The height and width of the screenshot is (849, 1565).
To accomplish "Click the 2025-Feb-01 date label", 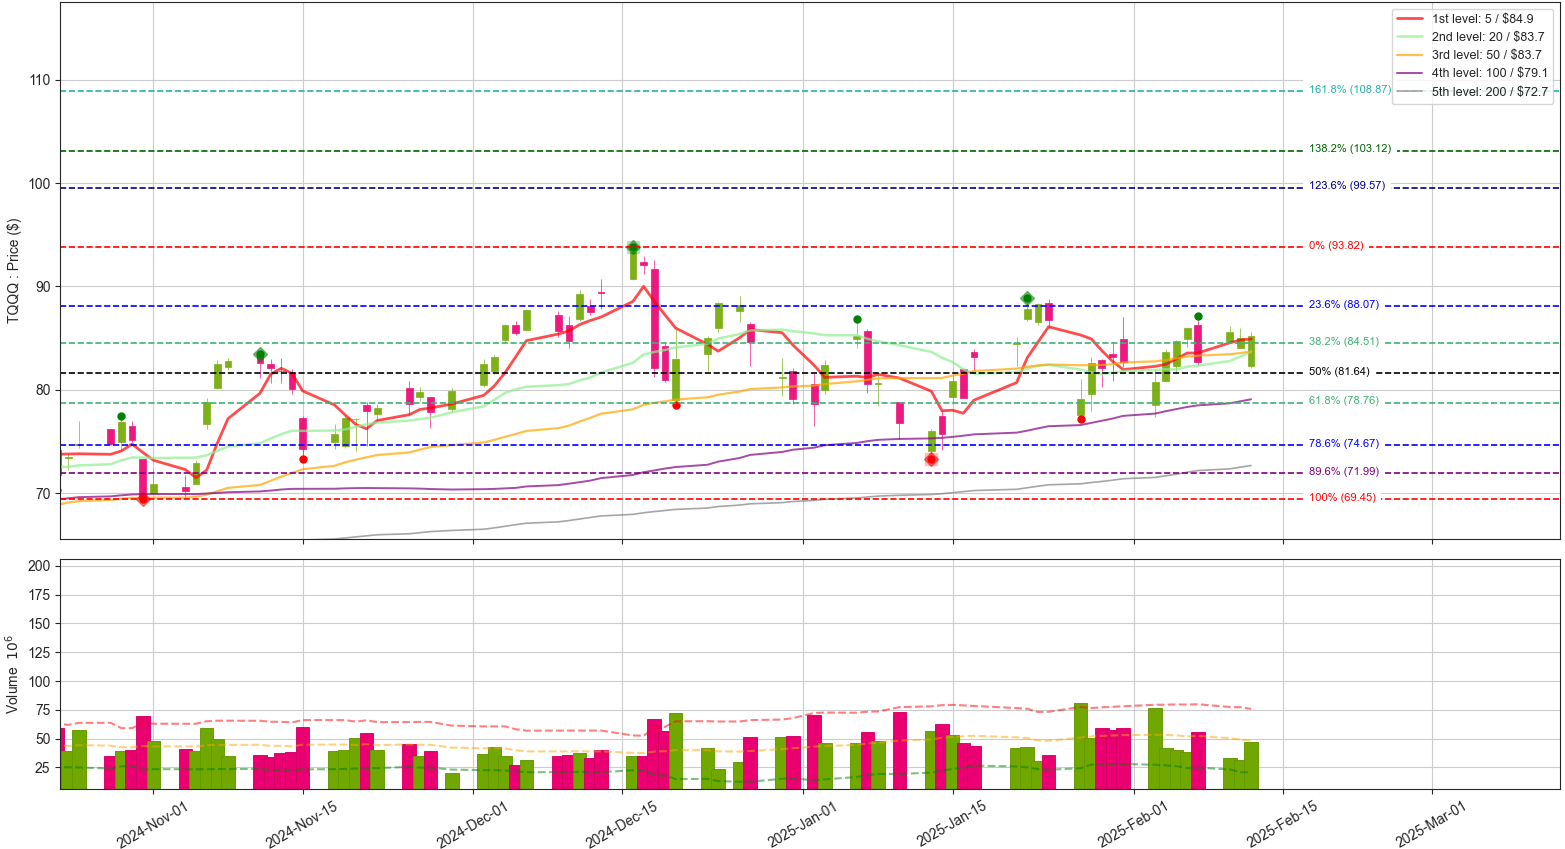I will point(1133,823).
